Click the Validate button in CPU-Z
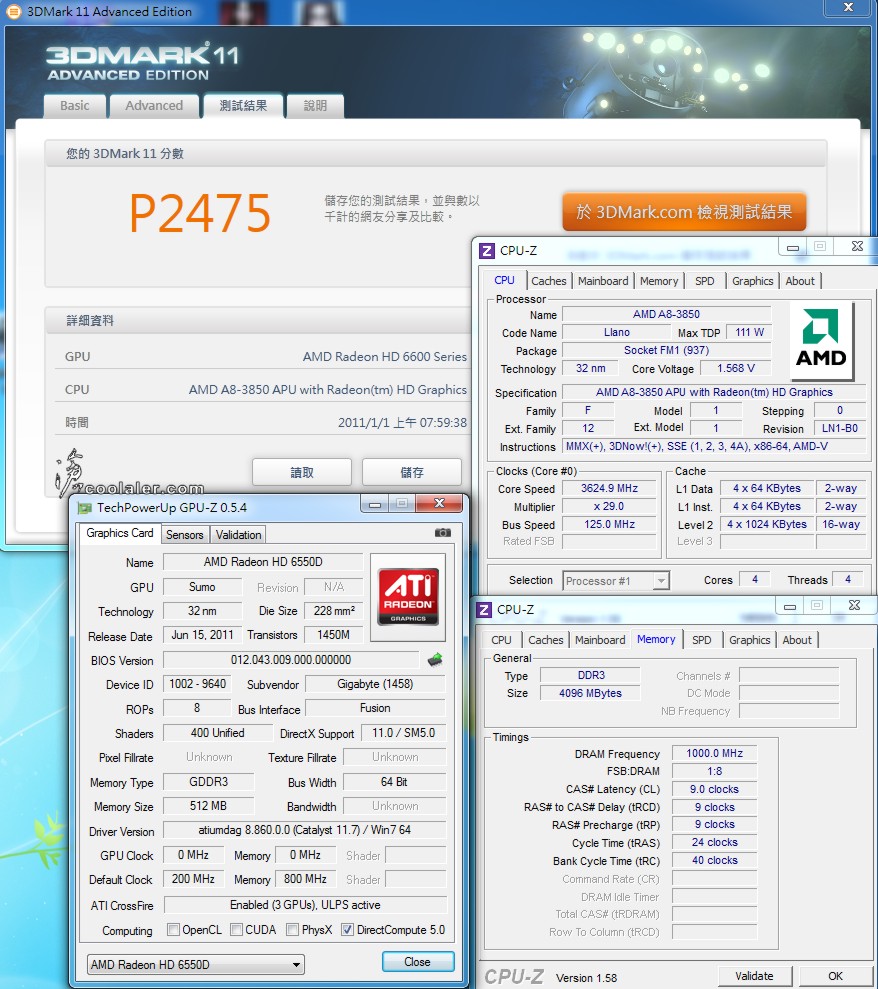This screenshot has width=878, height=989. click(x=754, y=976)
